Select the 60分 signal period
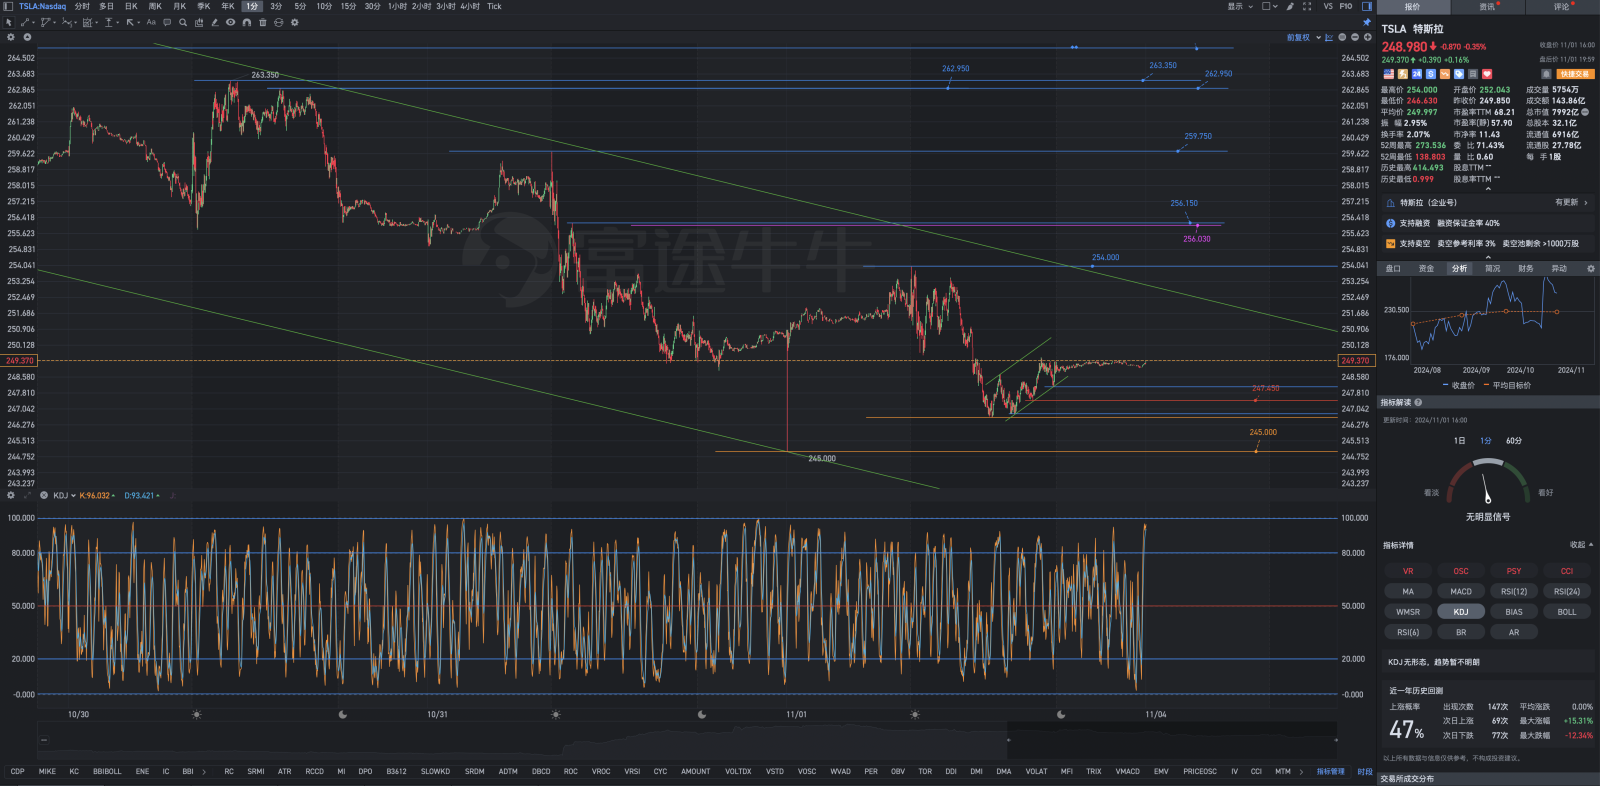The height and width of the screenshot is (786, 1600). click(1514, 440)
